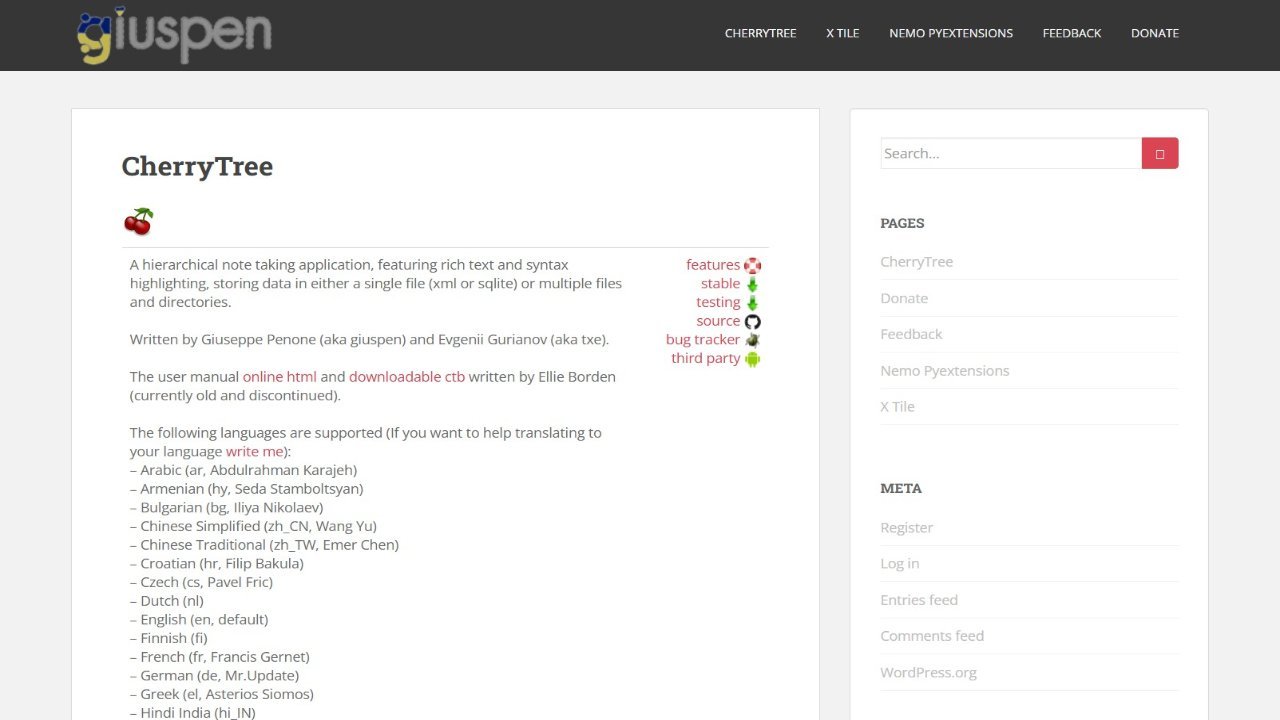
Task: Open the X Tile navigation menu item
Action: coord(843,33)
